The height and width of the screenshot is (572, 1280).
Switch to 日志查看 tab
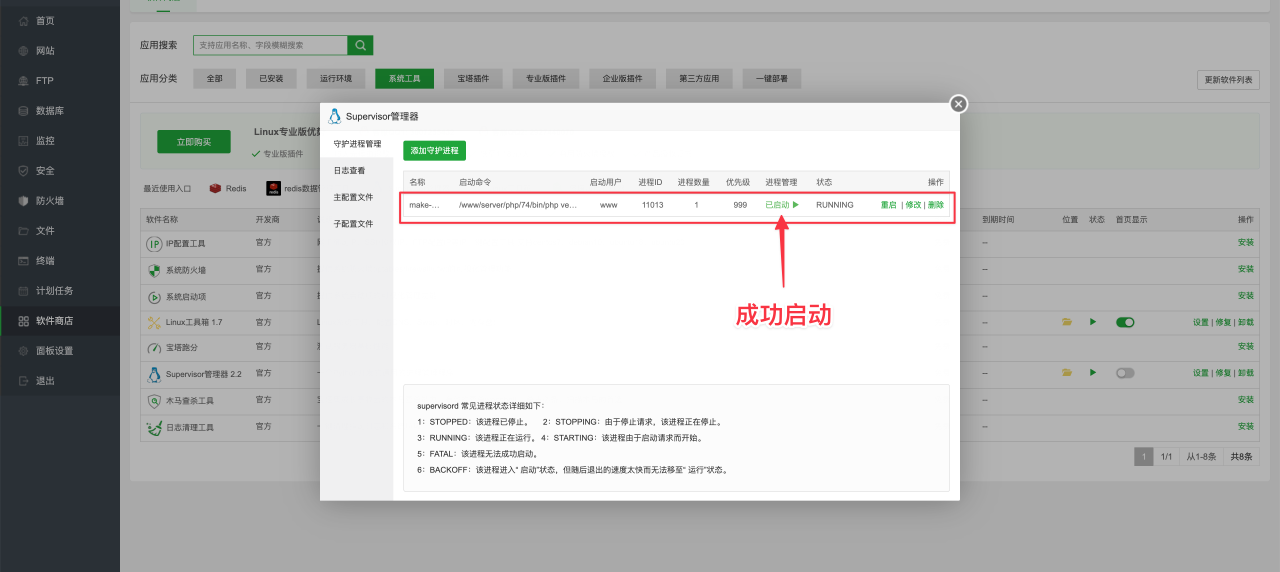click(x=349, y=171)
